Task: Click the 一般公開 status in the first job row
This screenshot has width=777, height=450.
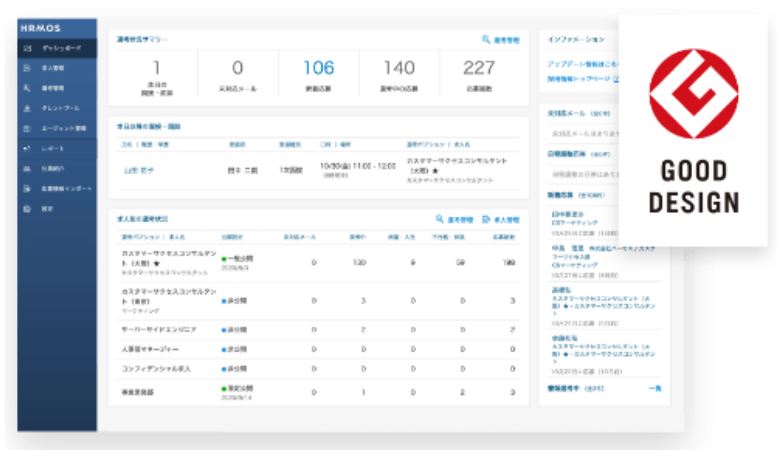Action: coord(237,258)
